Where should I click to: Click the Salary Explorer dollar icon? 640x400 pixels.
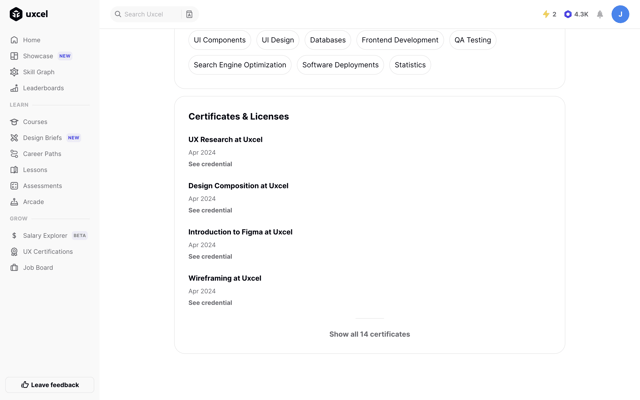[14, 236]
